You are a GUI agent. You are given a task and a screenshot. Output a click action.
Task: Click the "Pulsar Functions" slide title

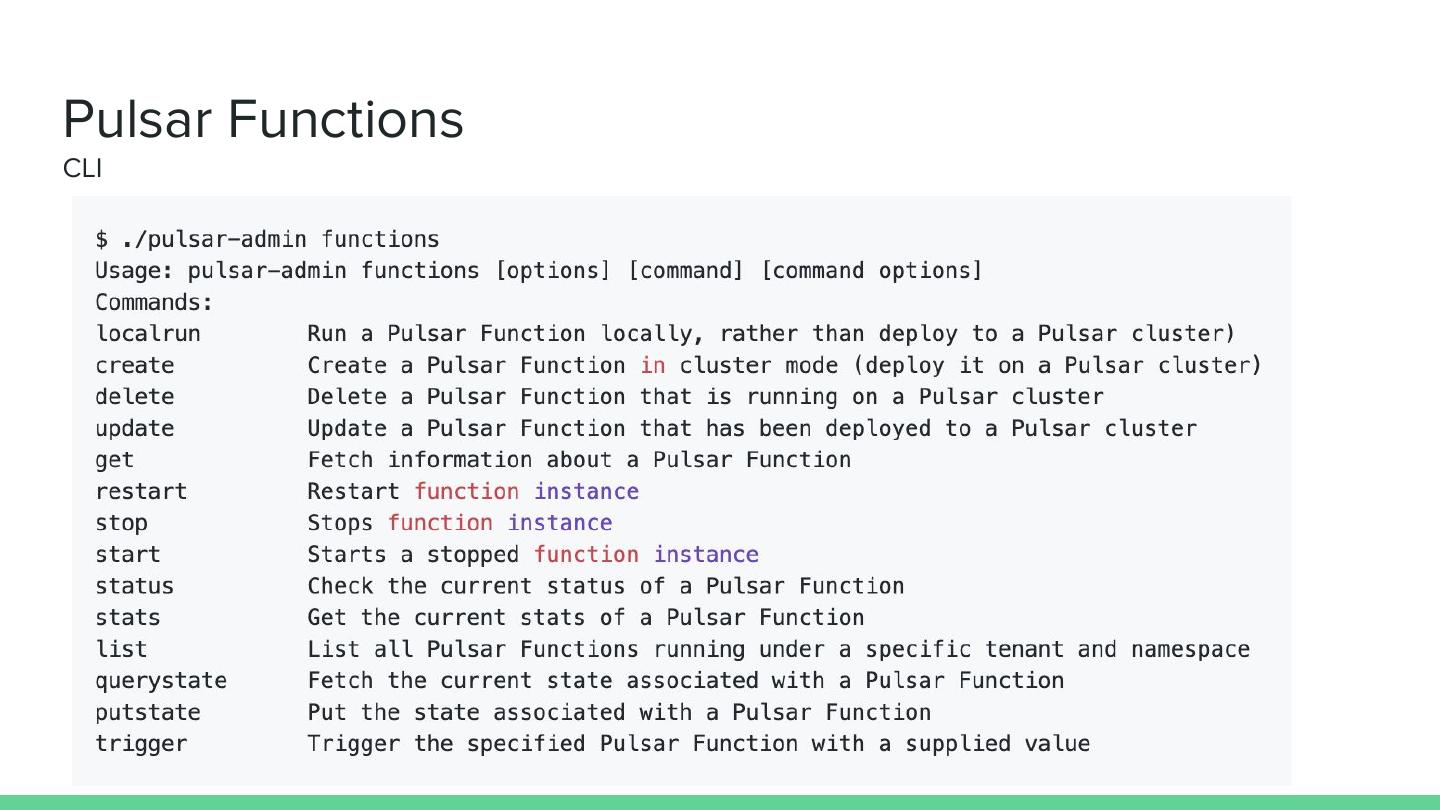[x=263, y=119]
